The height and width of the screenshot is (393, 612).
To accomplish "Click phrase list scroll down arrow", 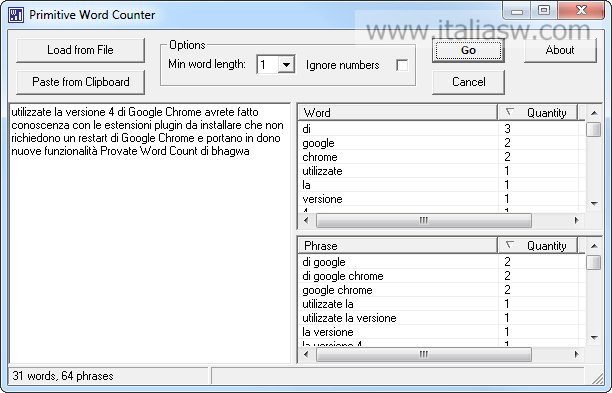I will 594,338.
